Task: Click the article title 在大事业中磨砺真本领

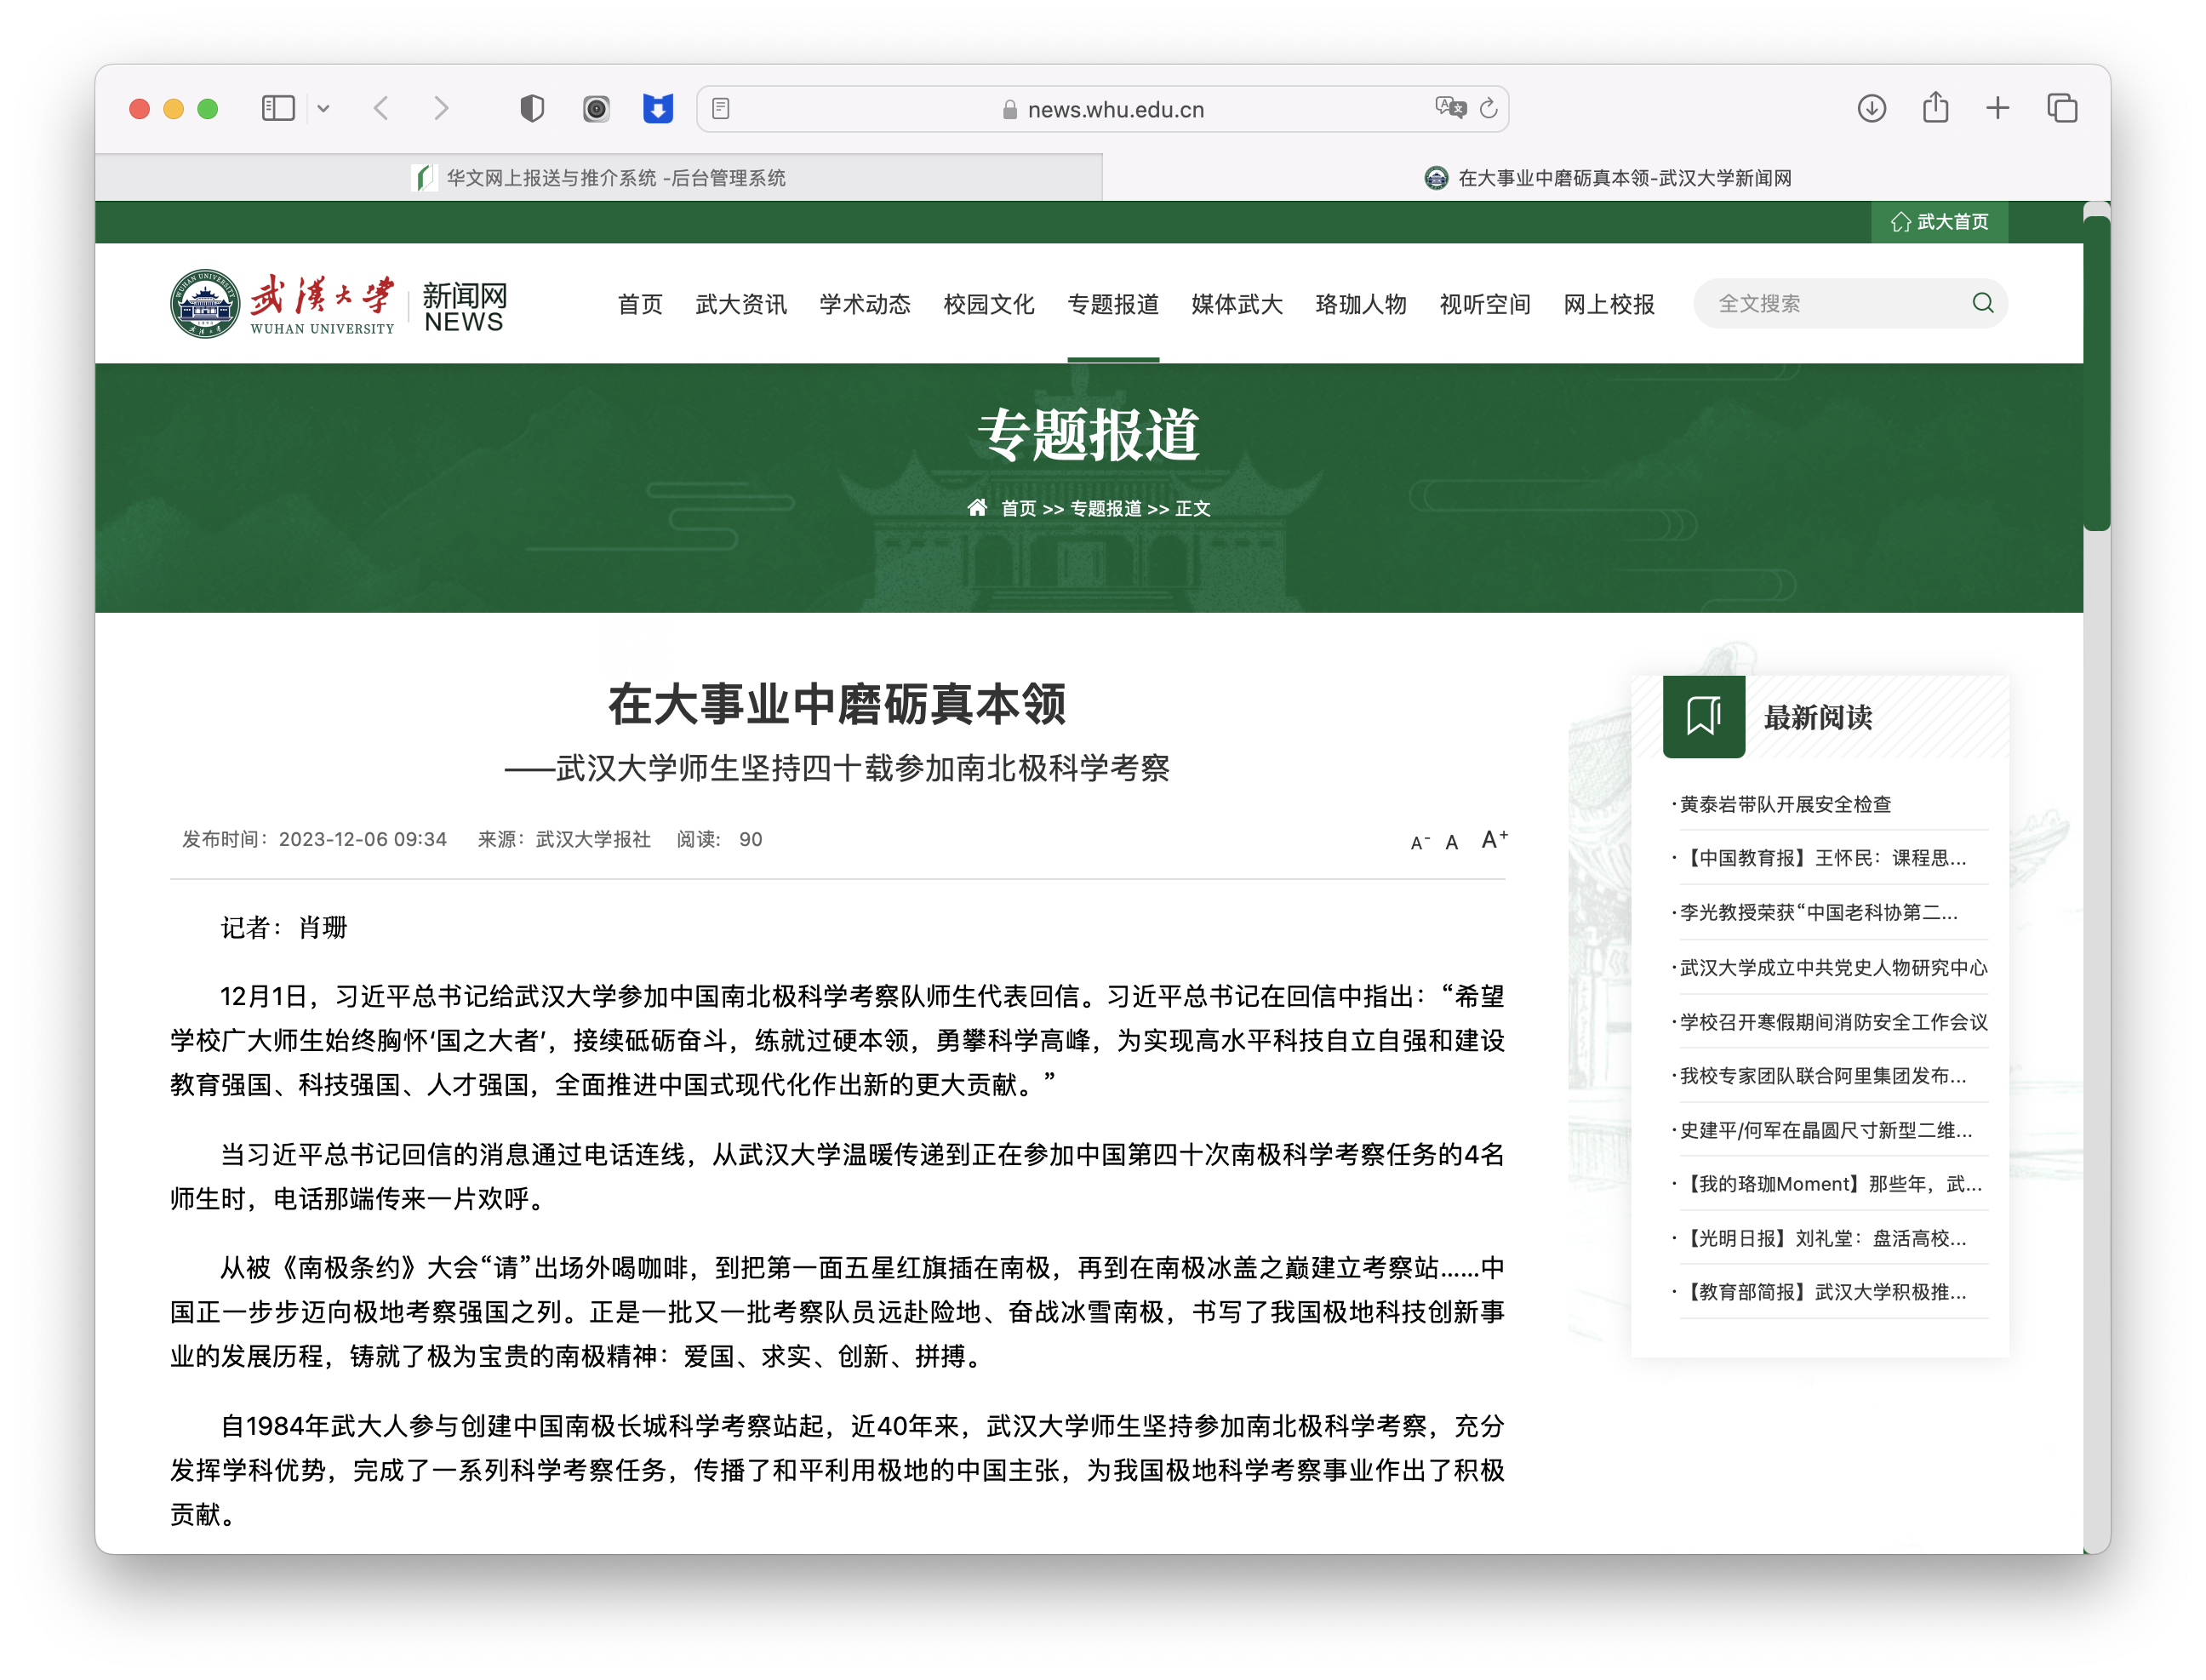Action: point(838,704)
